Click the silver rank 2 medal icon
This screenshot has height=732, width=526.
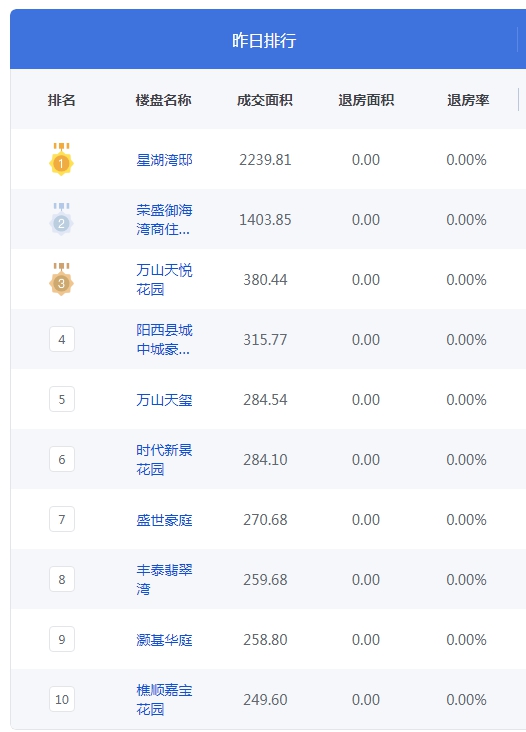tap(61, 219)
